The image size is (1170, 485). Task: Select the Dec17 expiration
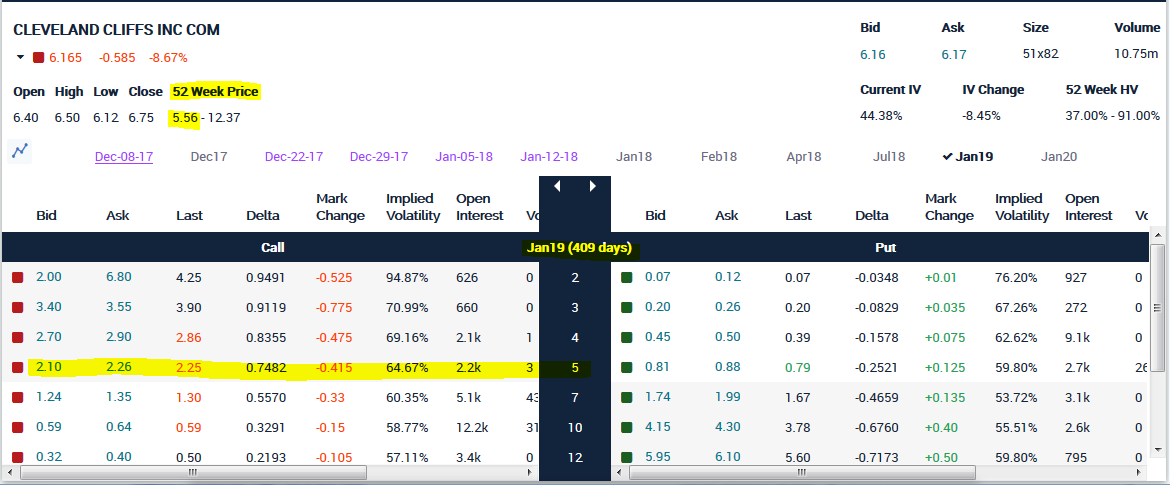(209, 157)
